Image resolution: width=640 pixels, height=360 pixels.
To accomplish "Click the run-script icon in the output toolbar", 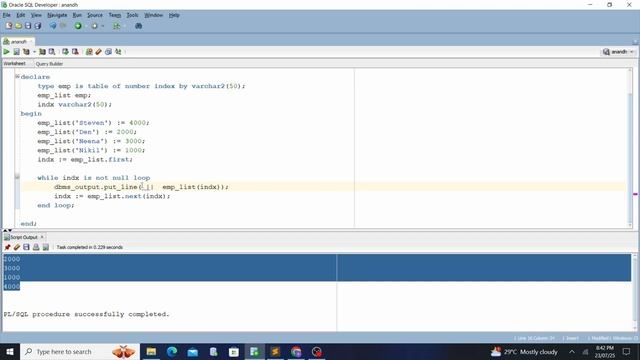I will 46,247.
